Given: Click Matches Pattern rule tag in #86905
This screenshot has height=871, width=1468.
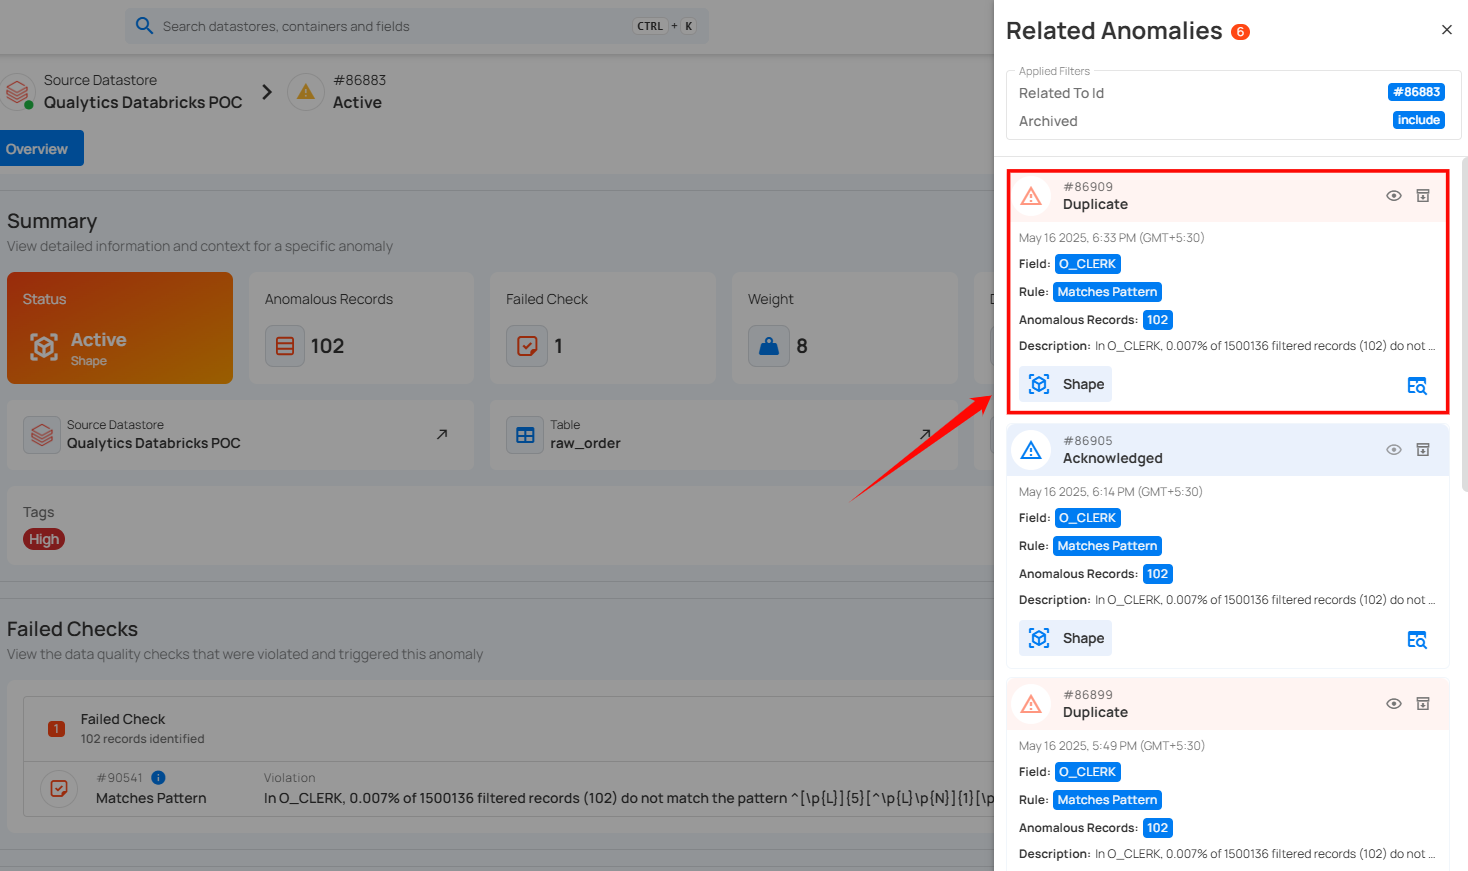Looking at the screenshot, I should [1107, 546].
